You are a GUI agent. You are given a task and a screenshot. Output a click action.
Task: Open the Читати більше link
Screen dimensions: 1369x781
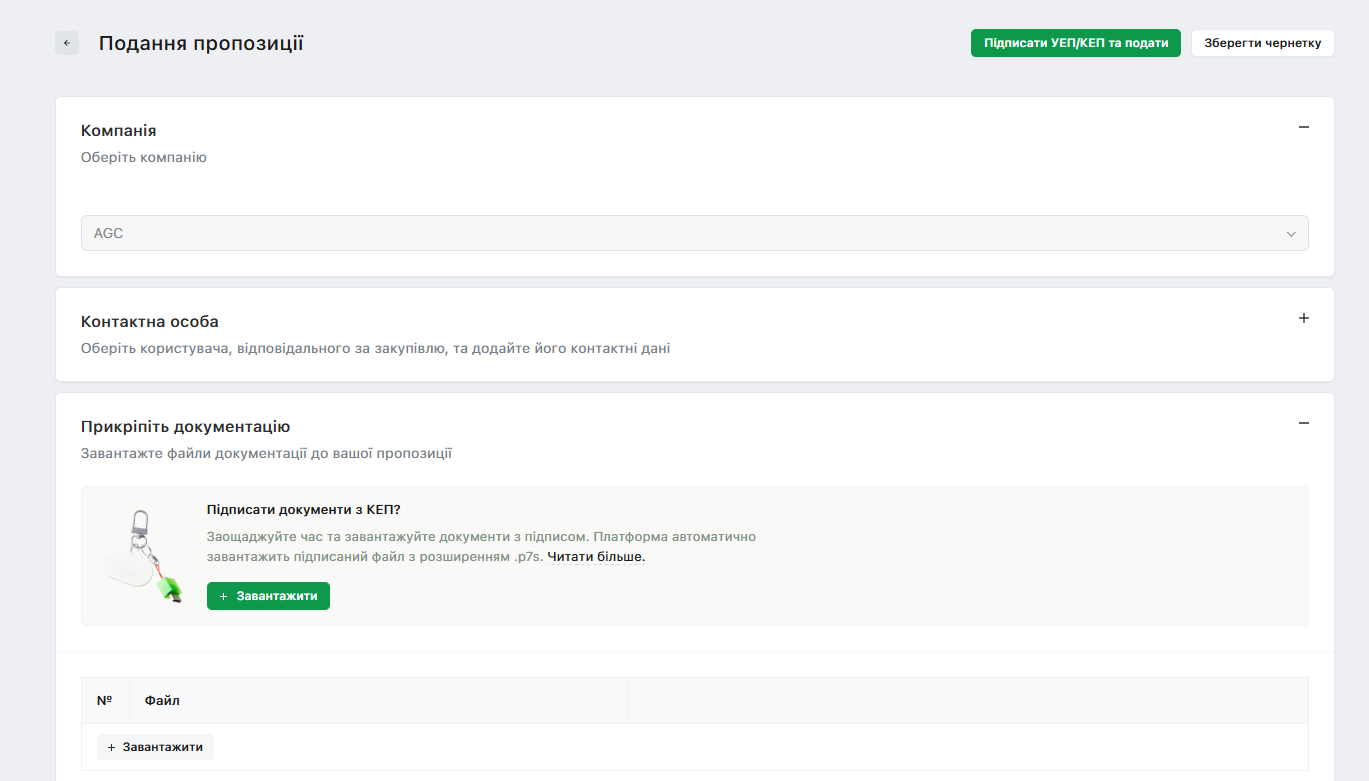click(x=596, y=557)
